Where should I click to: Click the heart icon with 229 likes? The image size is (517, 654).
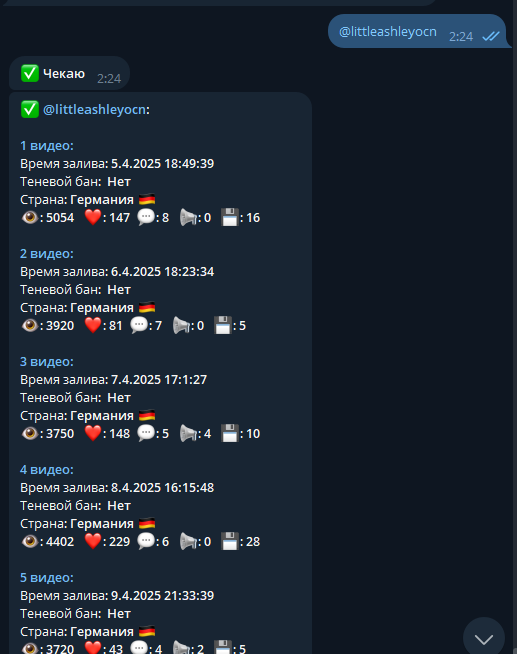93,541
